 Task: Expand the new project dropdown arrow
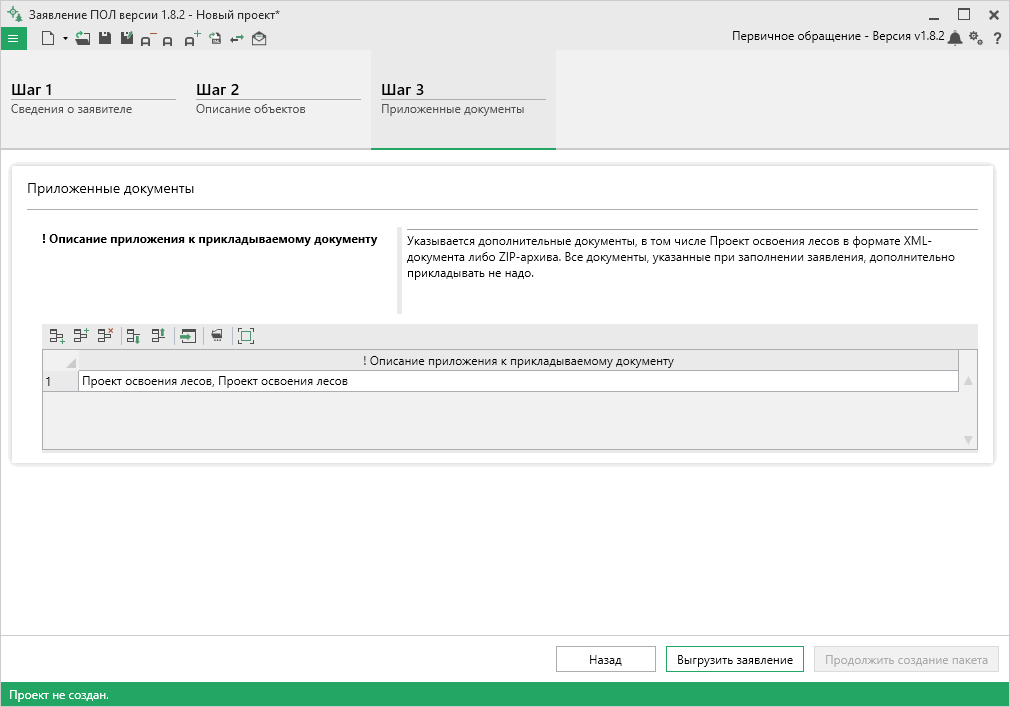point(65,39)
